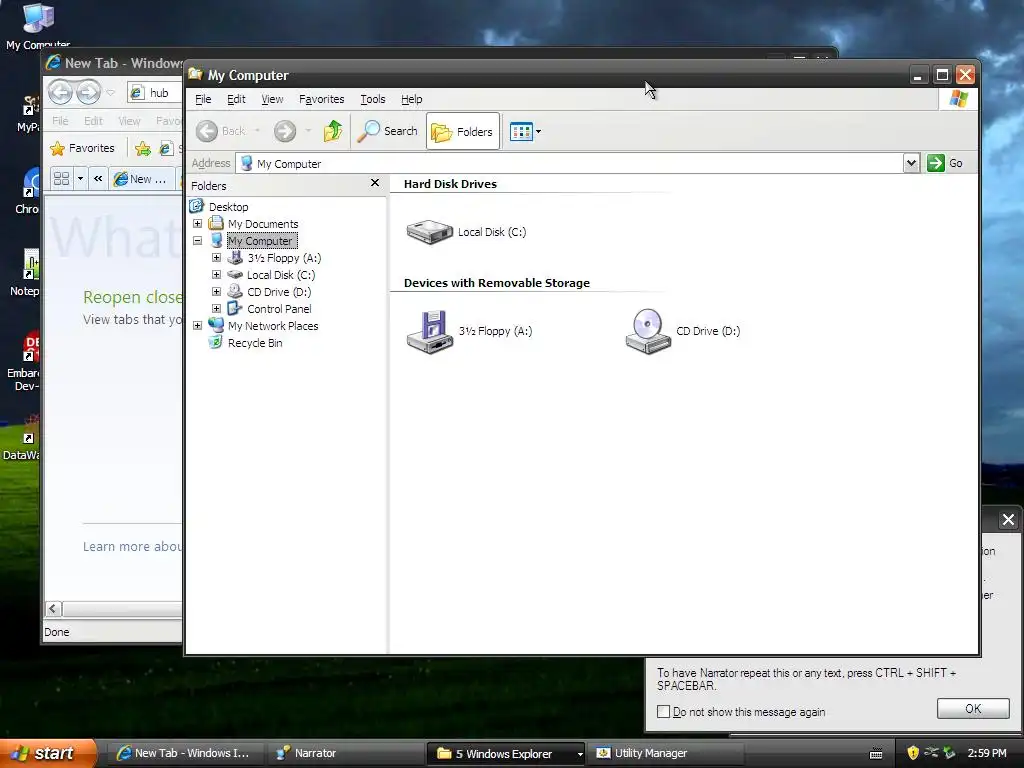Click Devices with Removable Storage header
Screen dimensions: 1024x768
click(496, 283)
